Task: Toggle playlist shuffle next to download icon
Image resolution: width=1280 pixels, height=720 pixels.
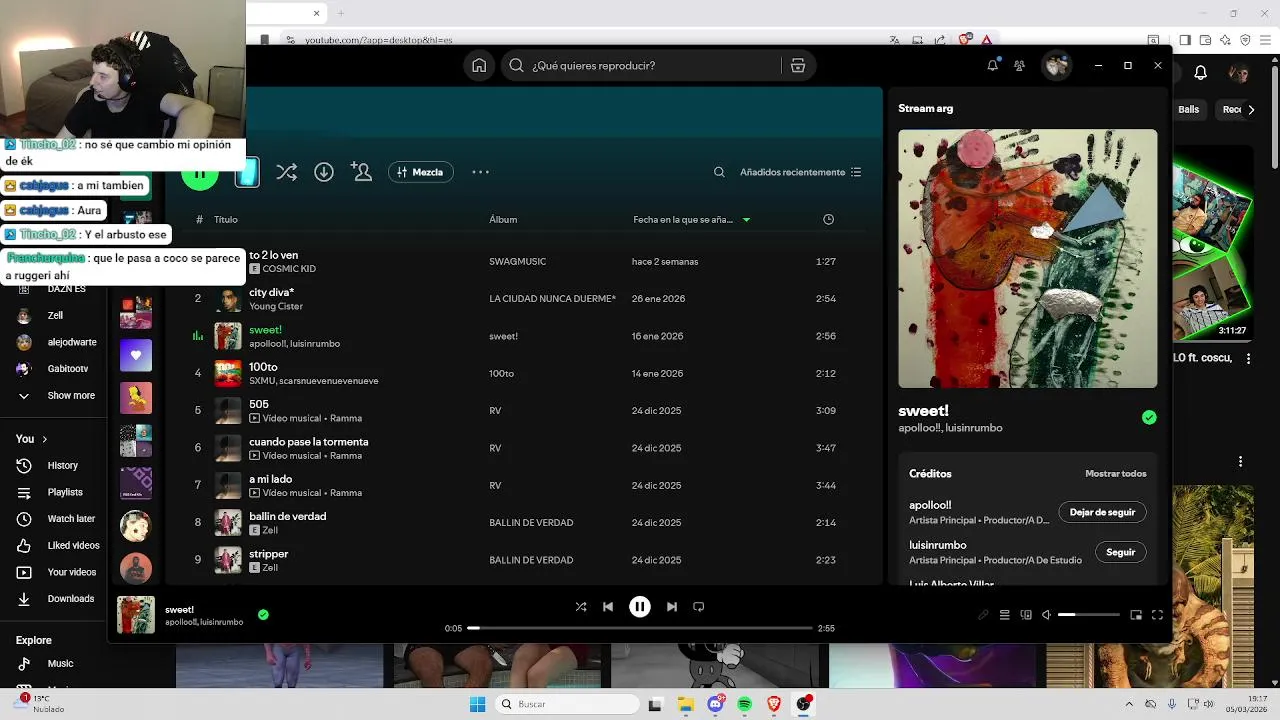Action: (286, 172)
